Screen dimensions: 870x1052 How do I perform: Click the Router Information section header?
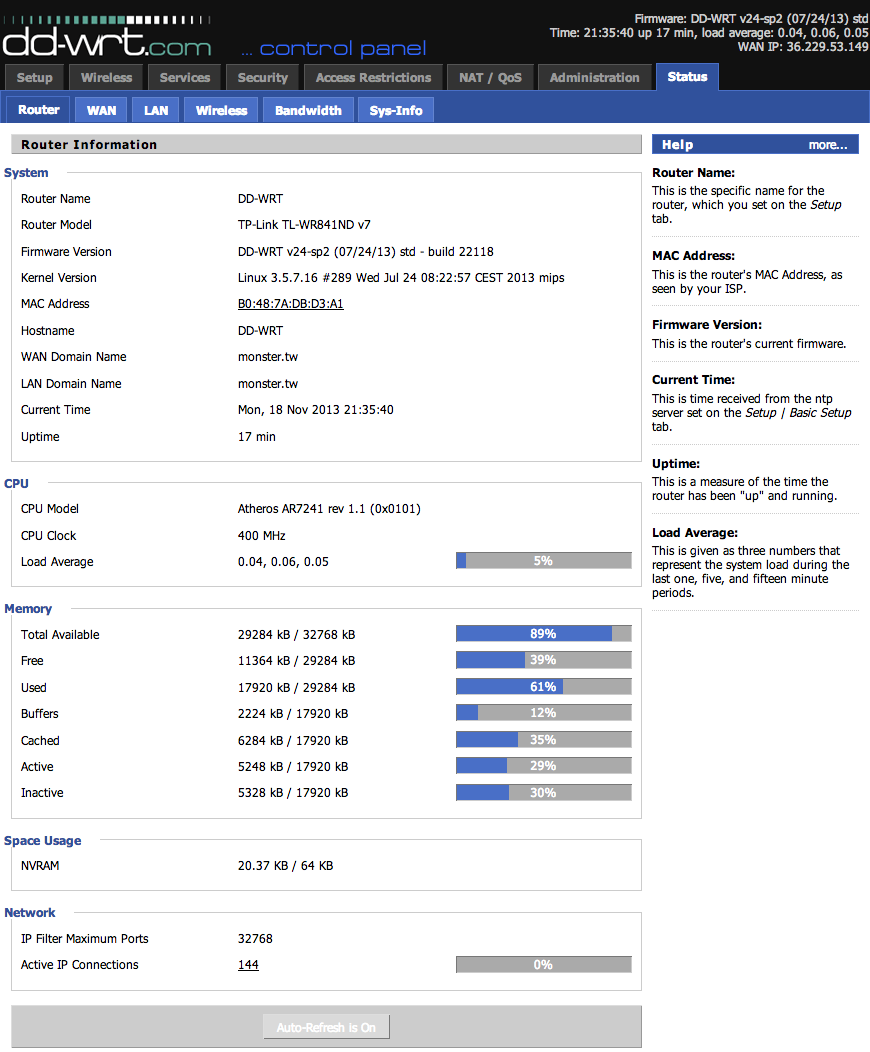[326, 144]
